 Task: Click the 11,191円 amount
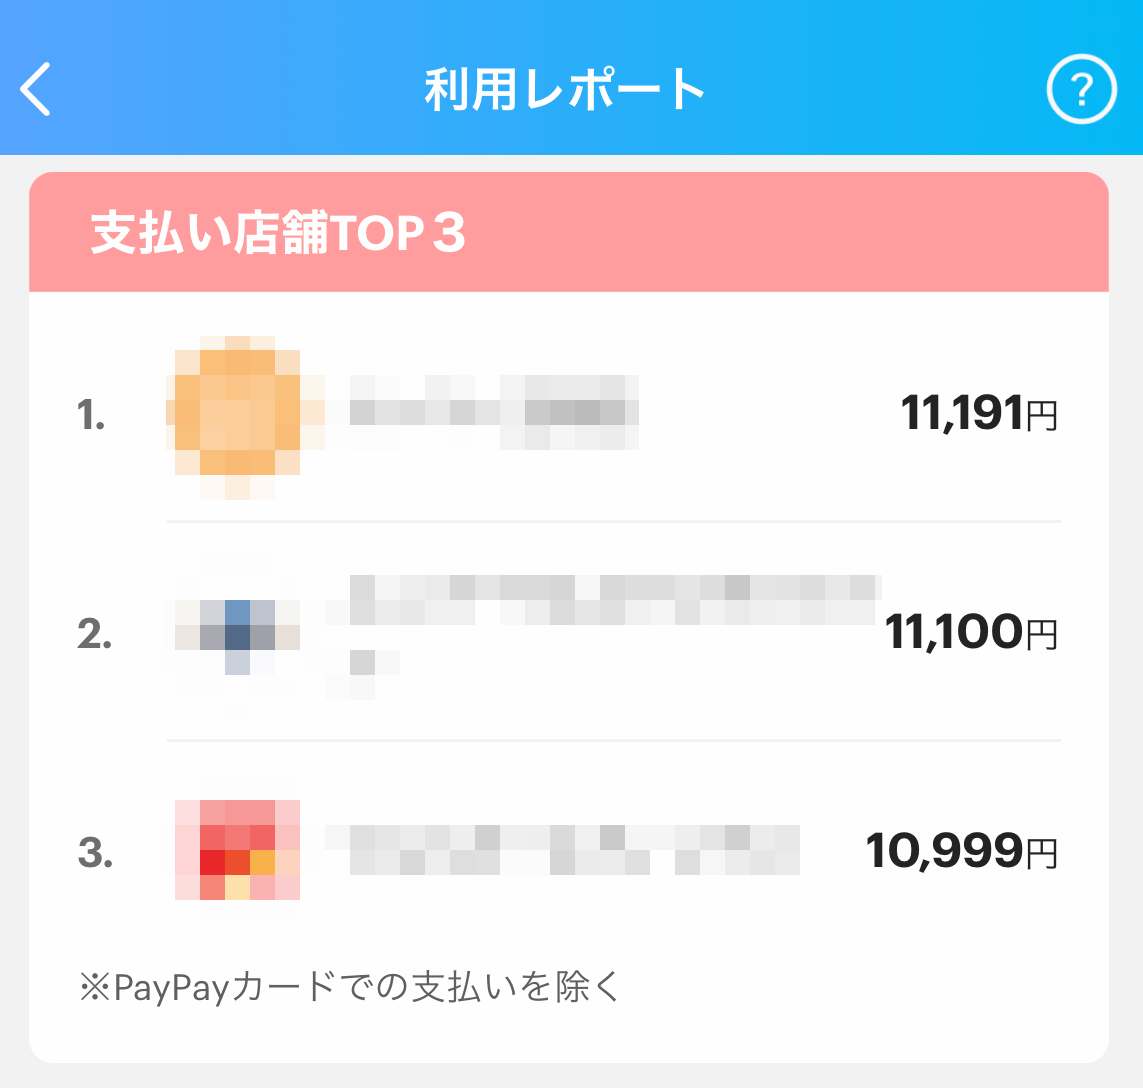[x=978, y=413]
